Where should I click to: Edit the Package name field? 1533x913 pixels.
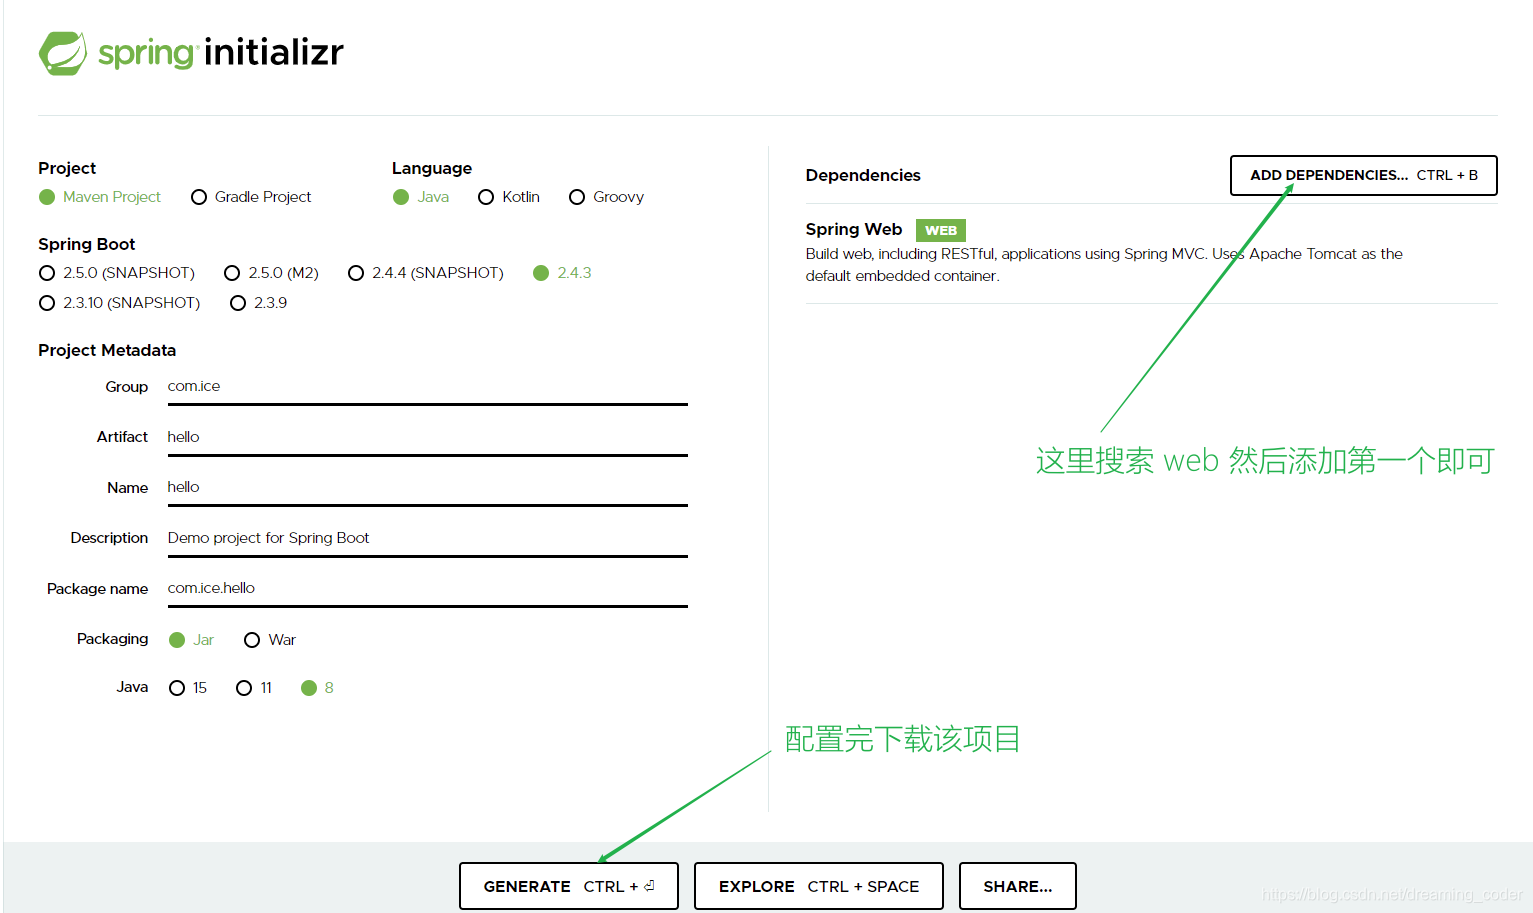(x=427, y=589)
